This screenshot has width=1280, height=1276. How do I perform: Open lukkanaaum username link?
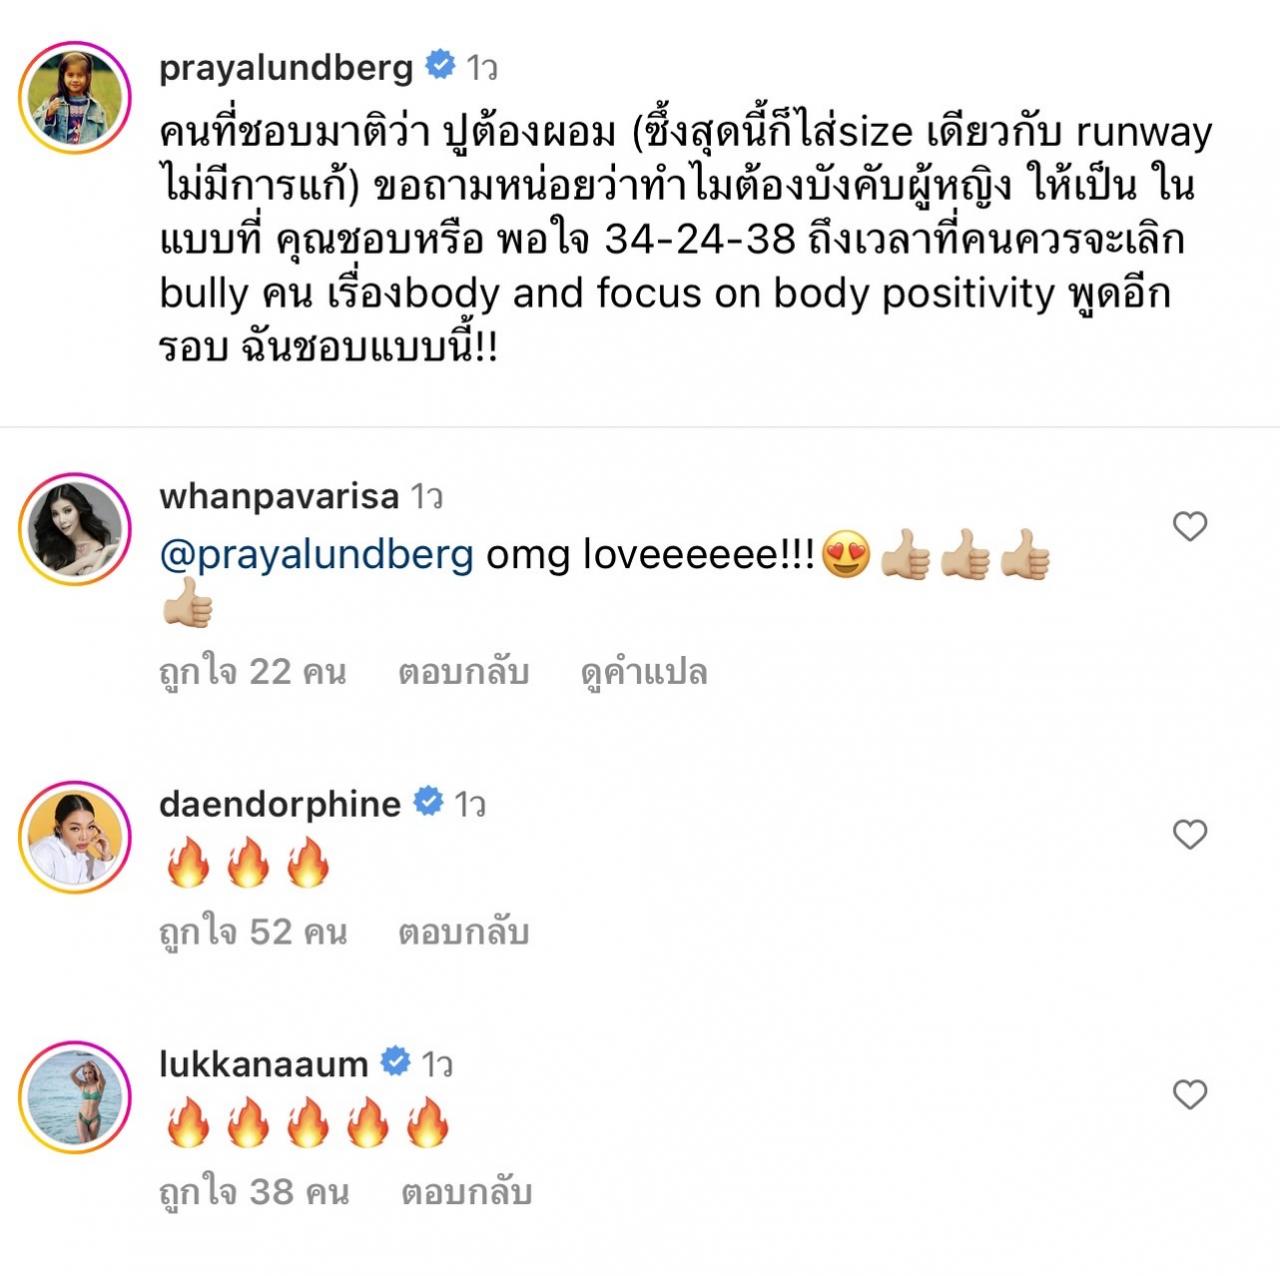pos(264,1064)
